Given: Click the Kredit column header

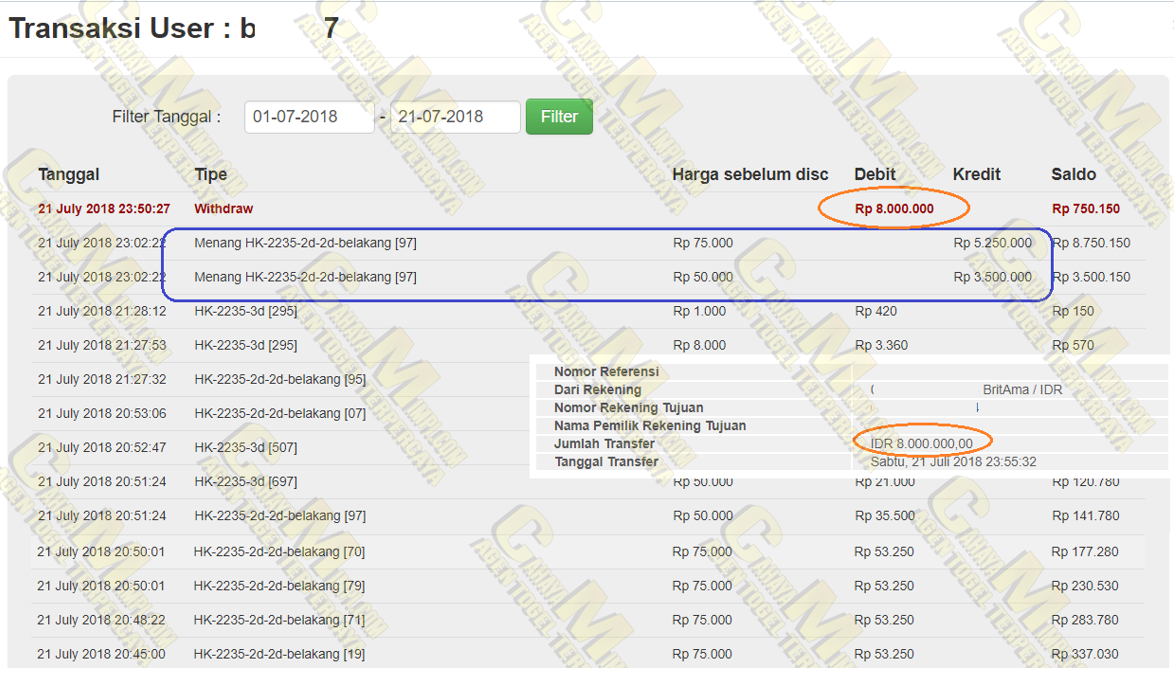Looking at the screenshot, I should (x=977, y=174).
